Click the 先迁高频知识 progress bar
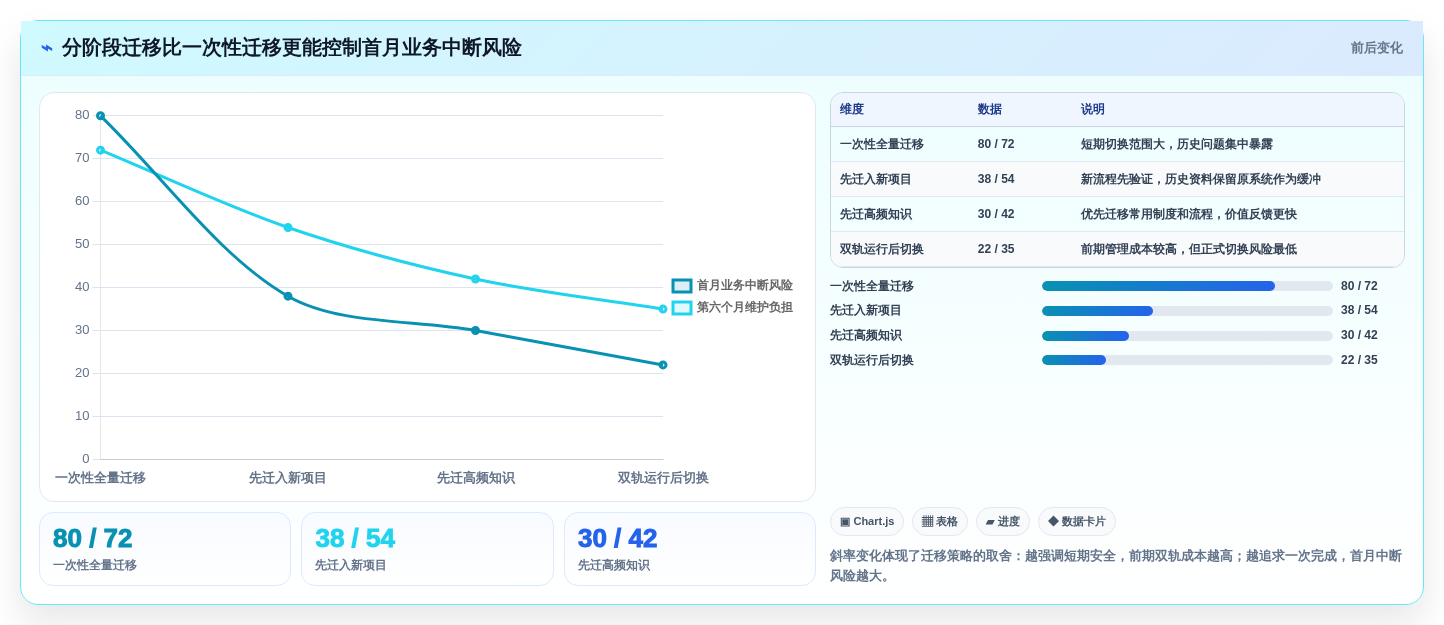 point(1187,336)
